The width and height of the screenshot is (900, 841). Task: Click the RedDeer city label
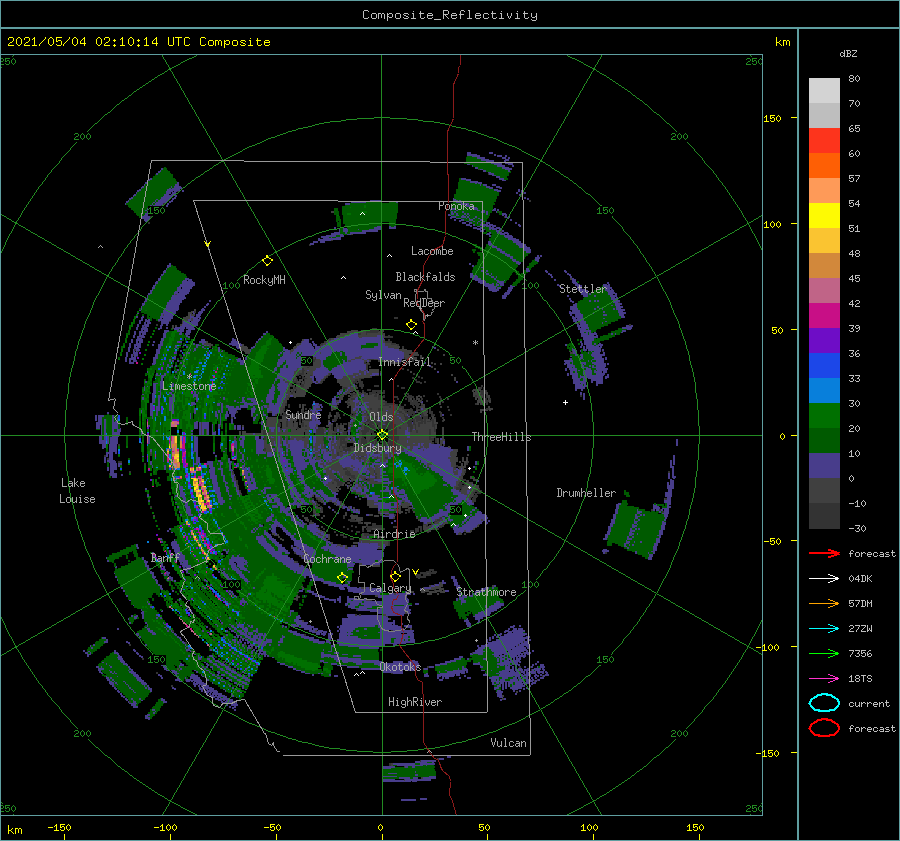pos(424,303)
